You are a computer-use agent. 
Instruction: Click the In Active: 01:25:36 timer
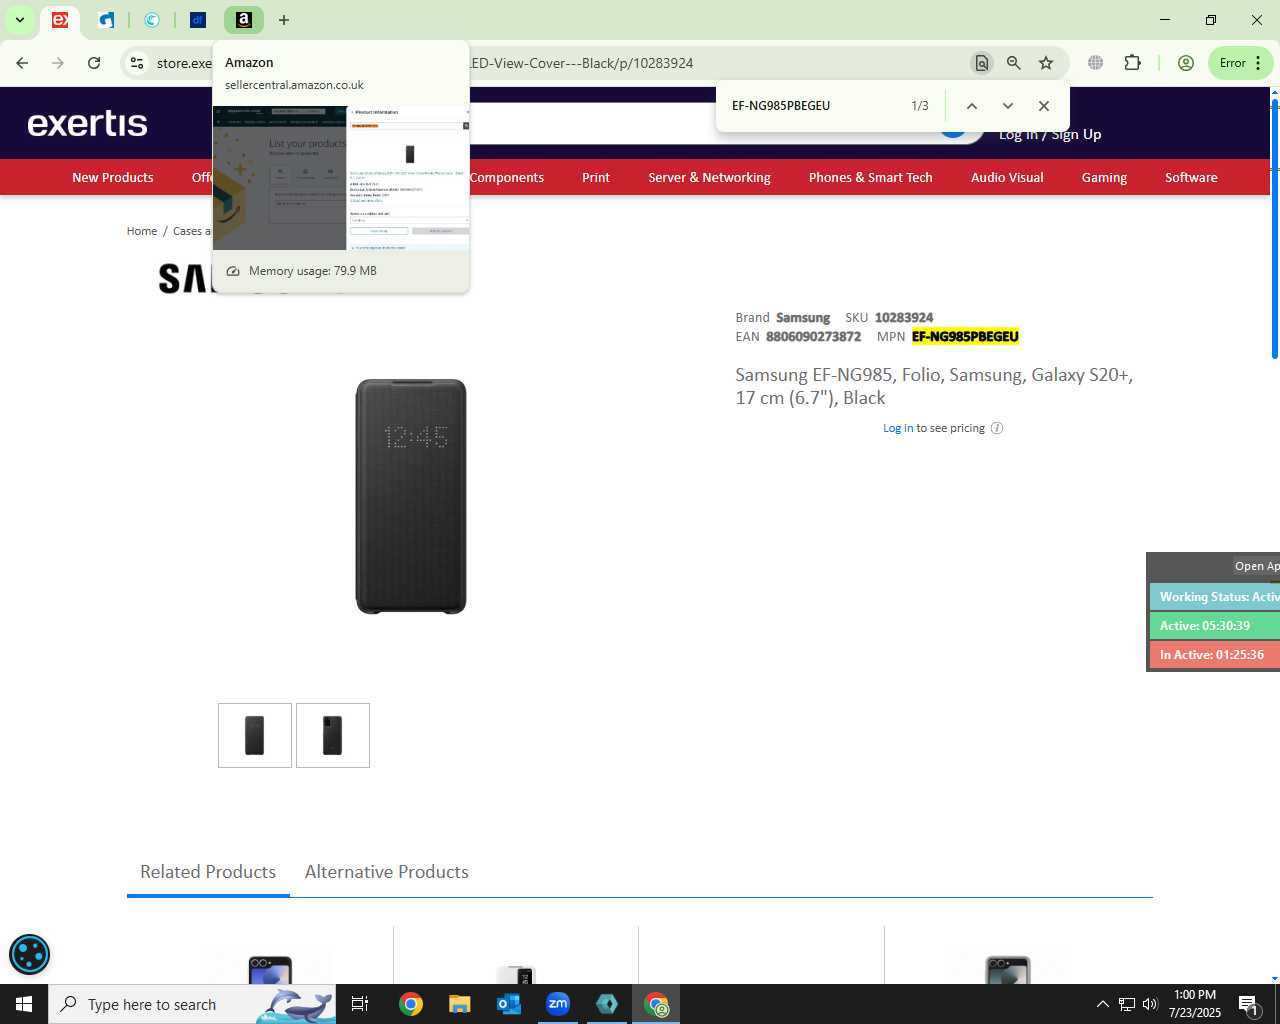(1215, 655)
